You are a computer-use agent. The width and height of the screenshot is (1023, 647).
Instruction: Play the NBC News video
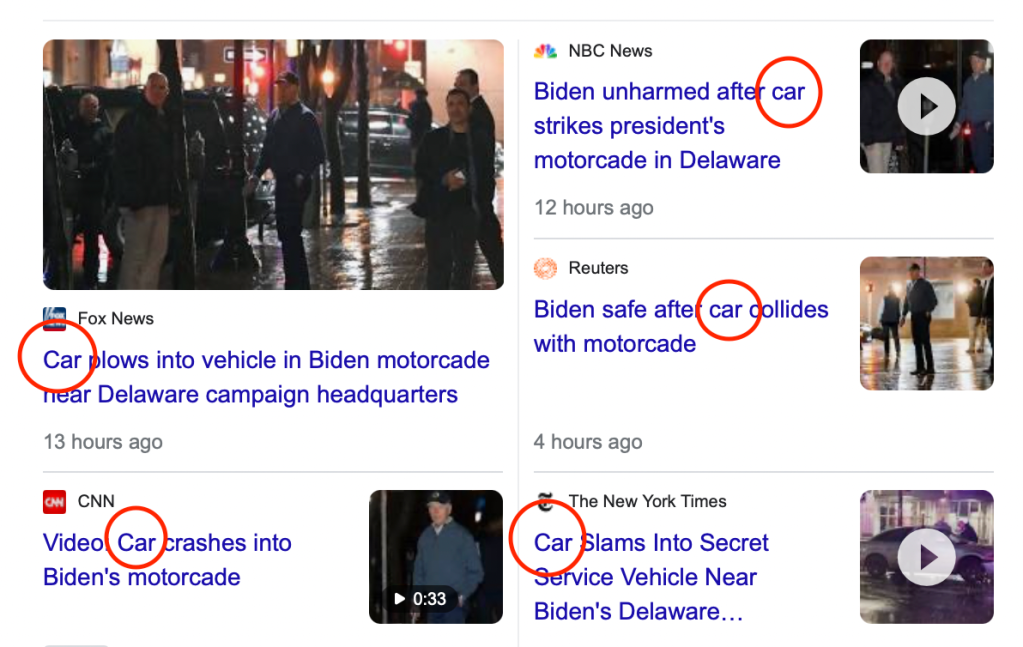(926, 106)
